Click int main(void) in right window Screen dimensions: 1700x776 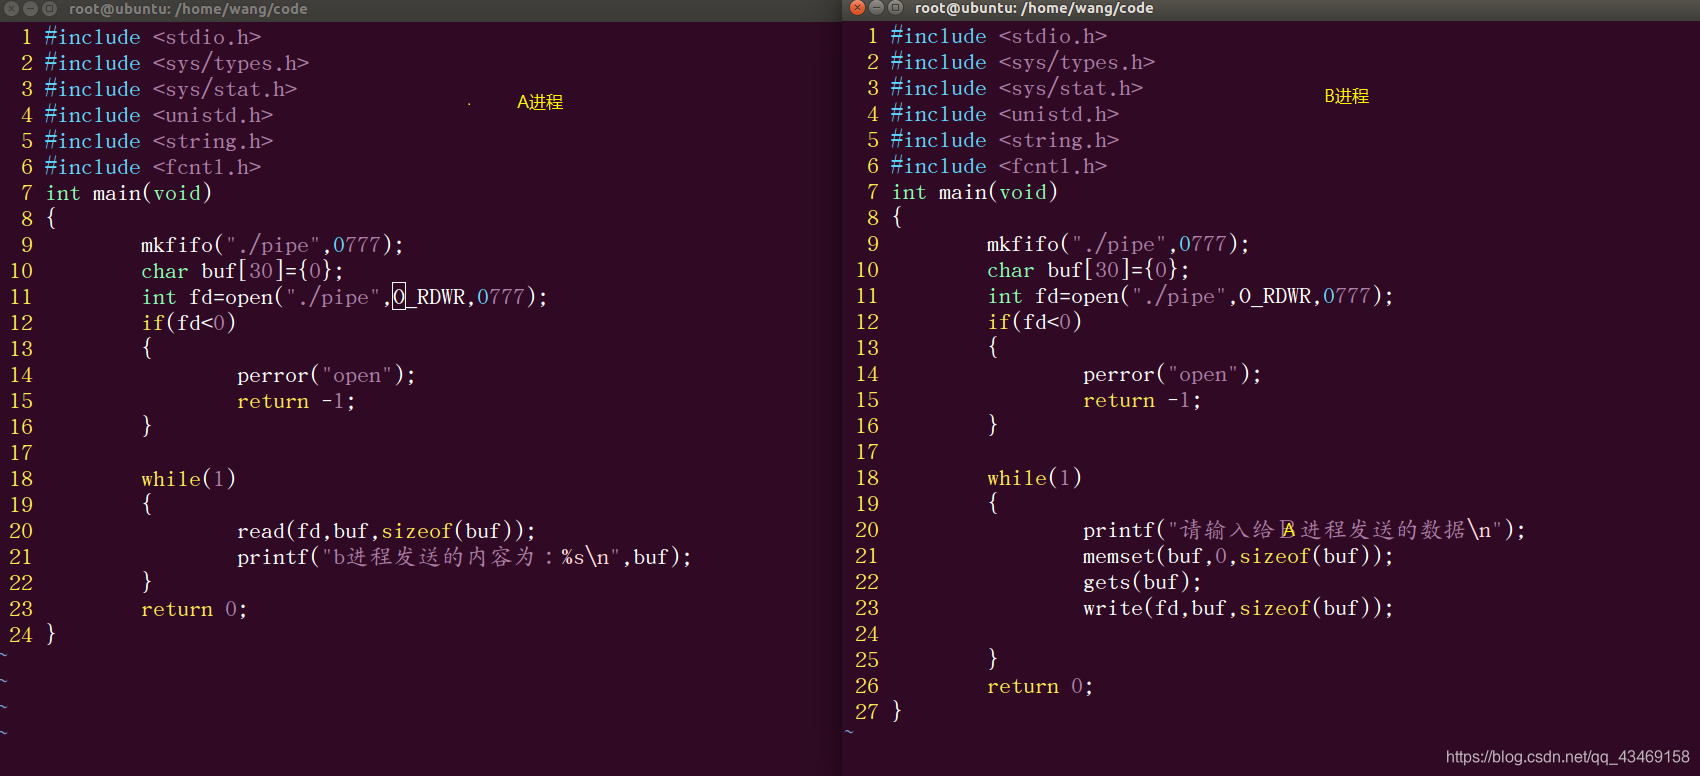click(975, 192)
